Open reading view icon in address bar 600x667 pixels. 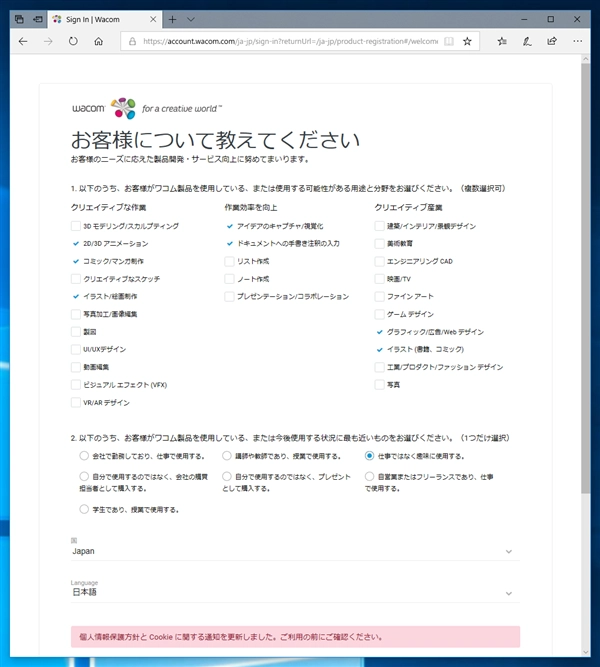coord(449,41)
